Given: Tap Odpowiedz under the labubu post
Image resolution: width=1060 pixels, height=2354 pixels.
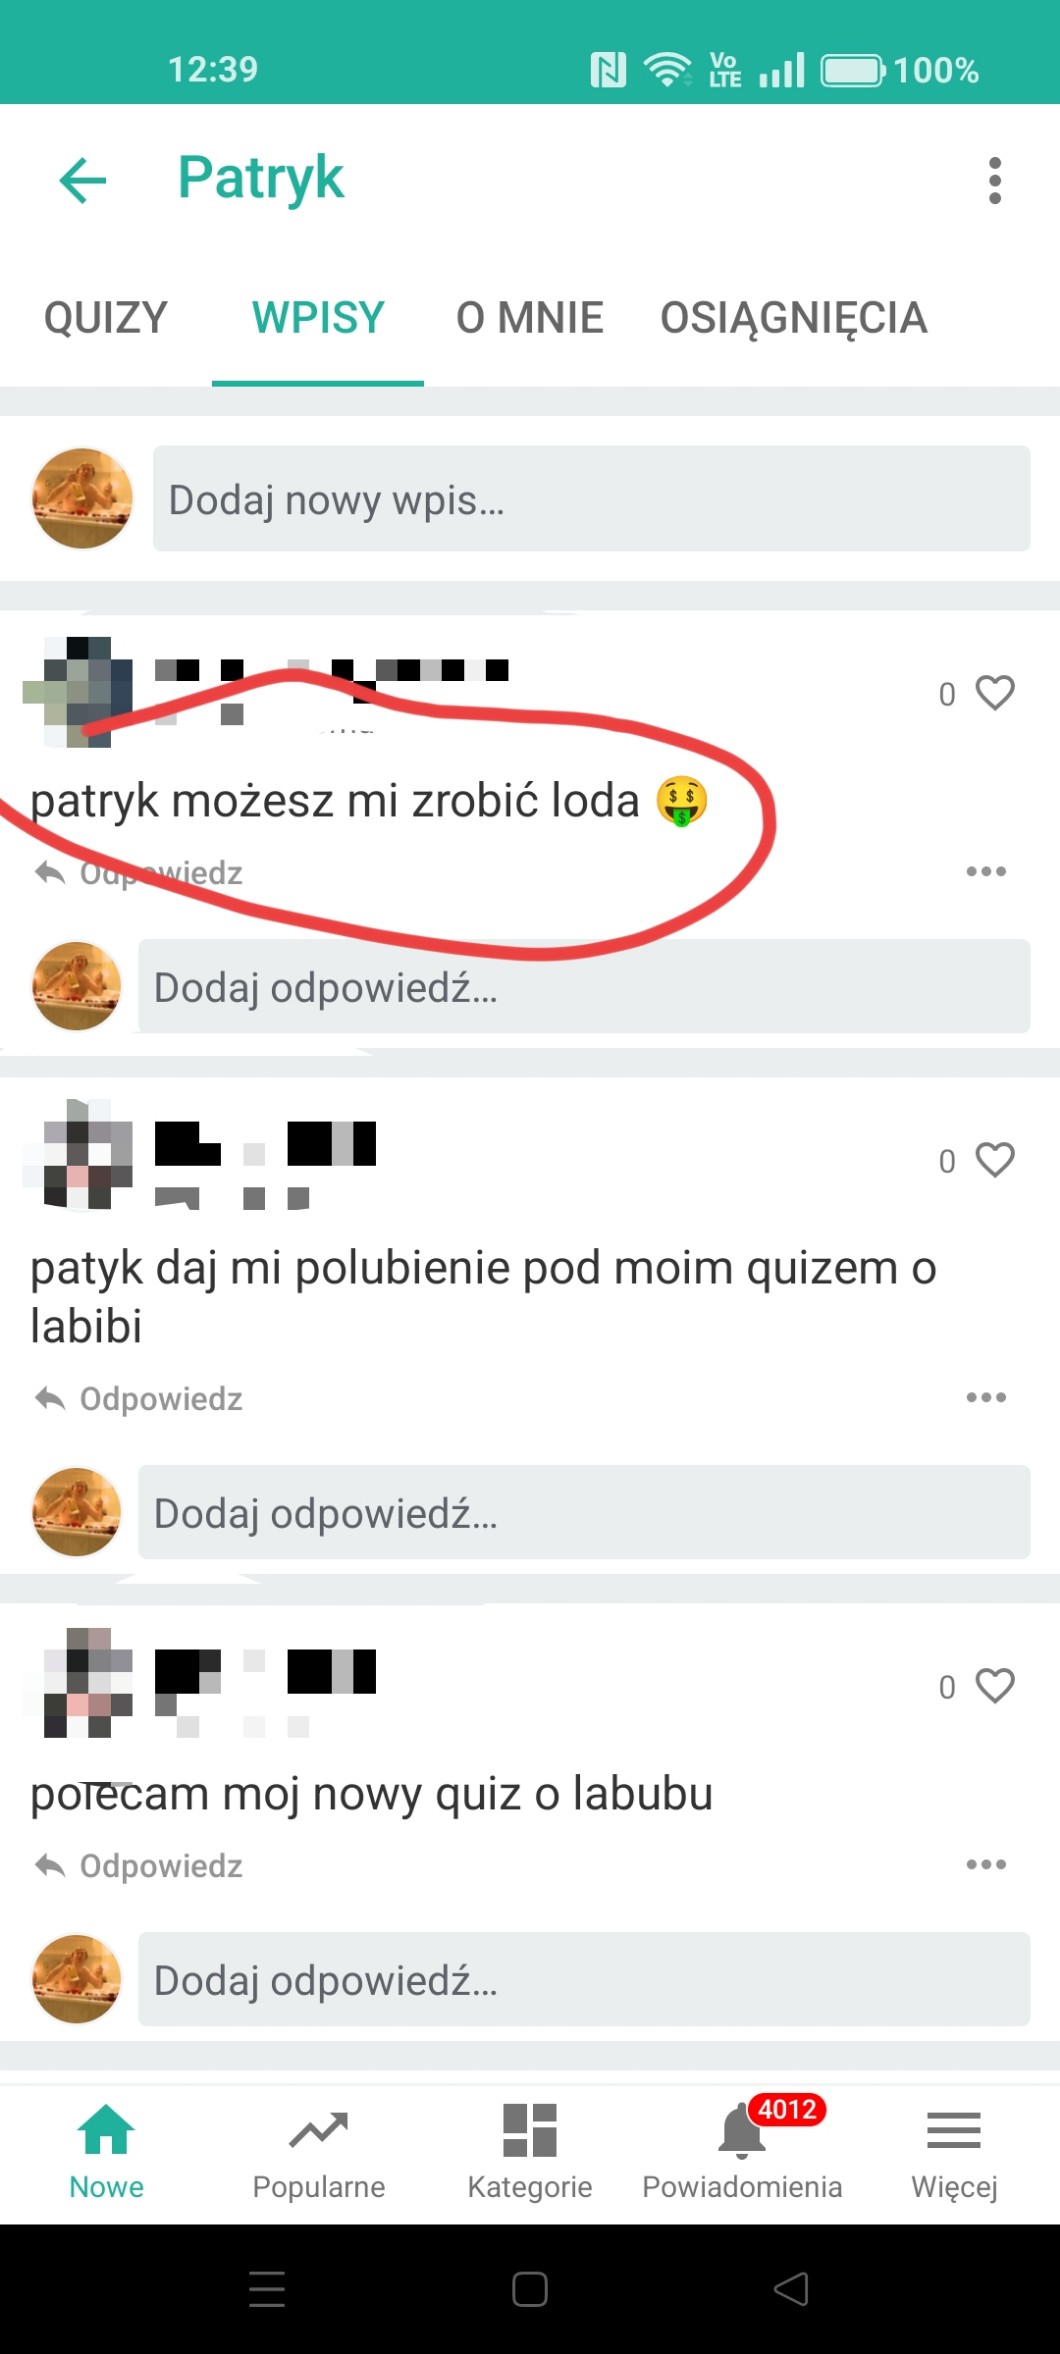Looking at the screenshot, I should 139,1865.
